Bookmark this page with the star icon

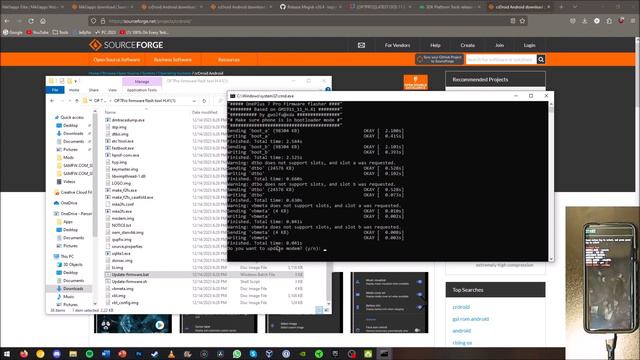point(522,21)
